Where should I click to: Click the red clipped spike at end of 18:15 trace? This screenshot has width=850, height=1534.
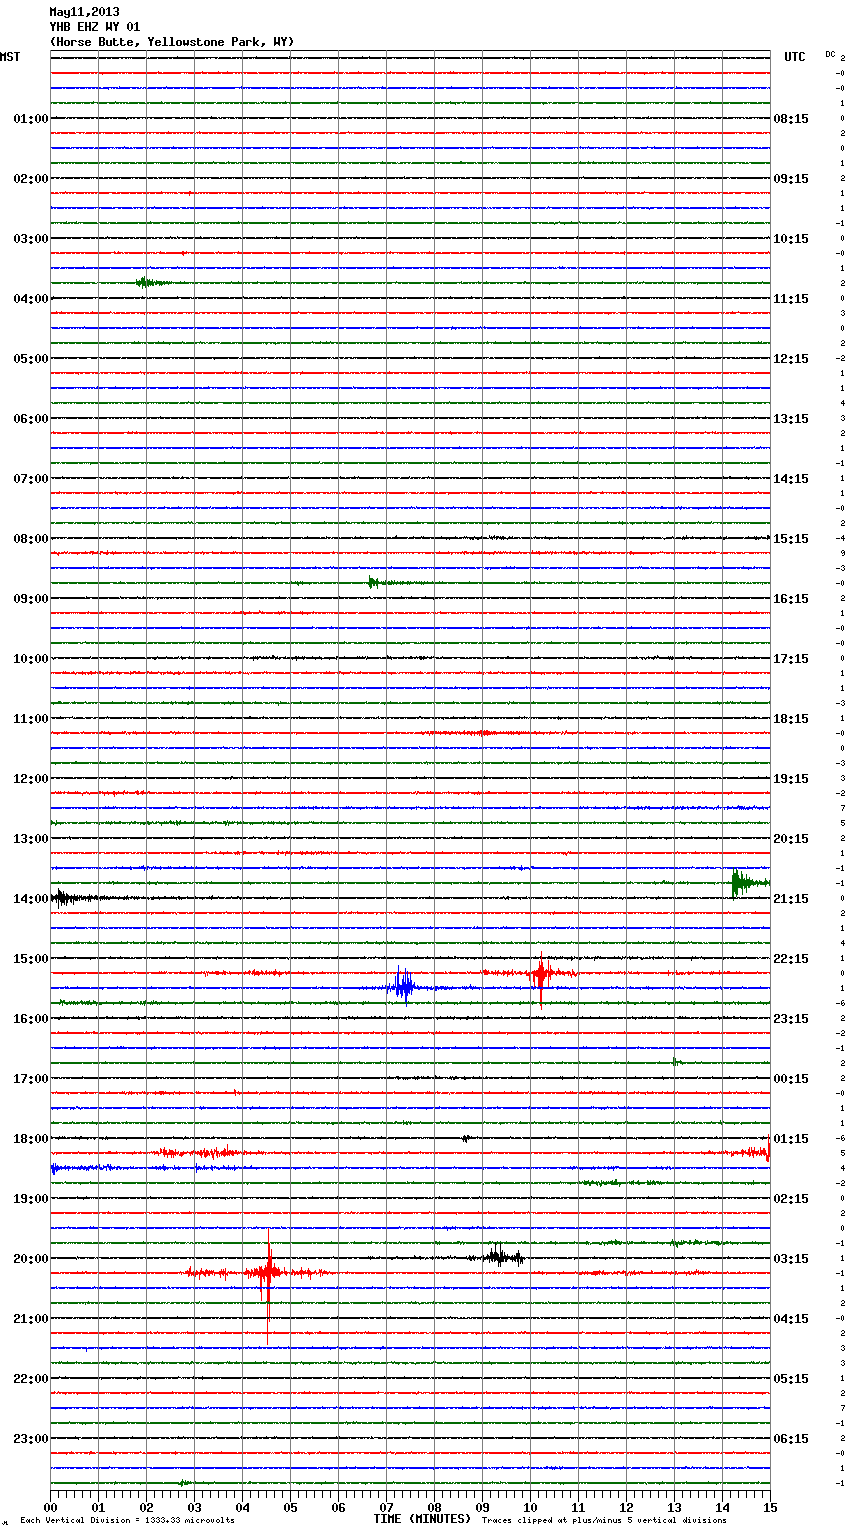point(766,1150)
